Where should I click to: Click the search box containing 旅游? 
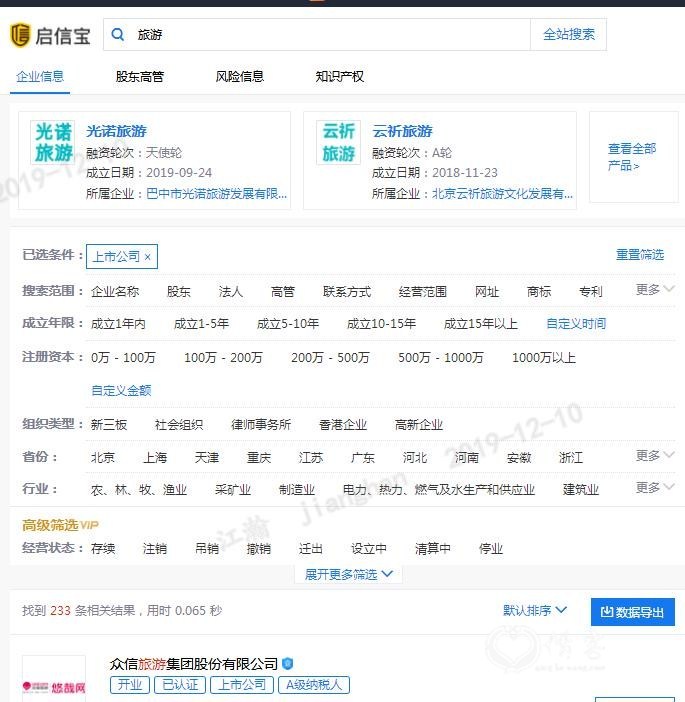tap(317, 34)
